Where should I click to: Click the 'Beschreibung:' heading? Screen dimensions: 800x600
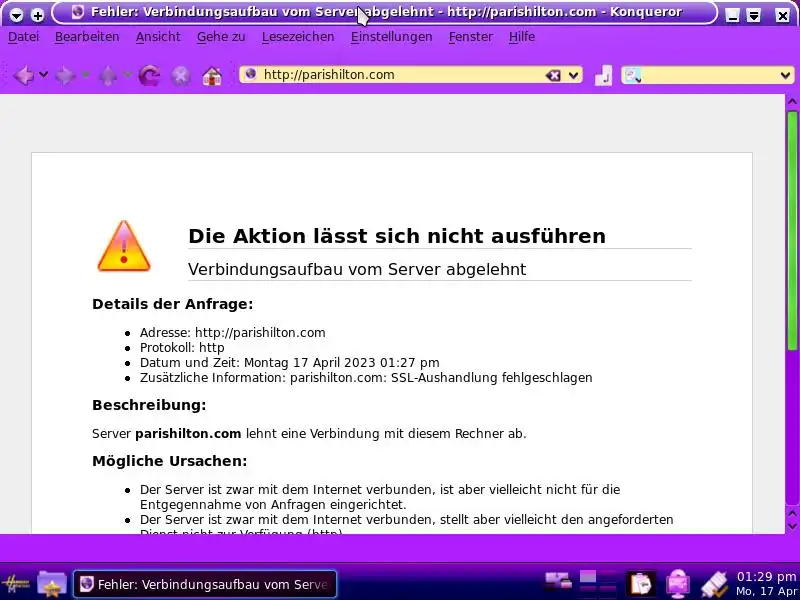pyautogui.click(x=149, y=405)
